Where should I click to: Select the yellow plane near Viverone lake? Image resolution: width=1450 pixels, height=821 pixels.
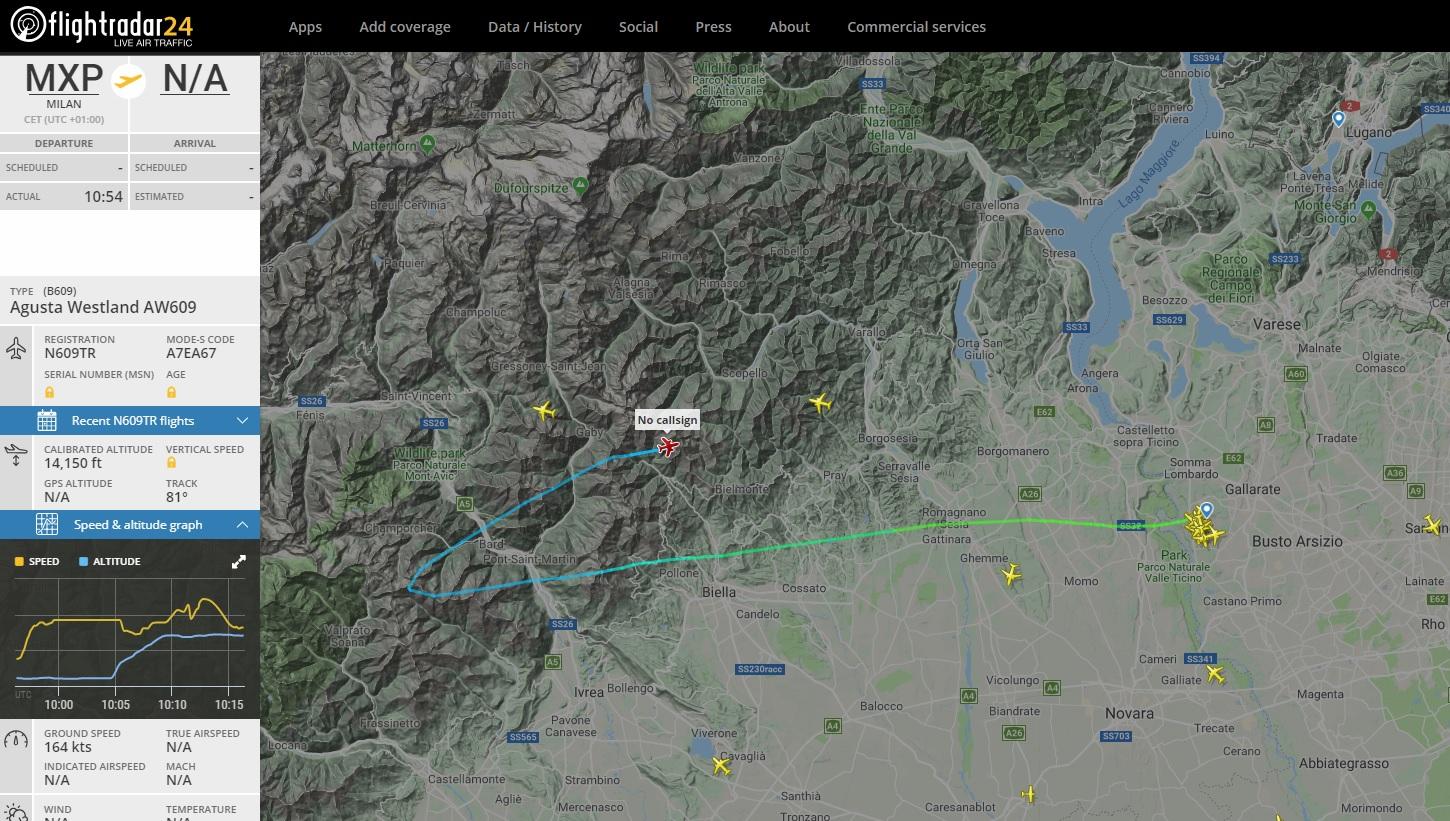click(720, 766)
